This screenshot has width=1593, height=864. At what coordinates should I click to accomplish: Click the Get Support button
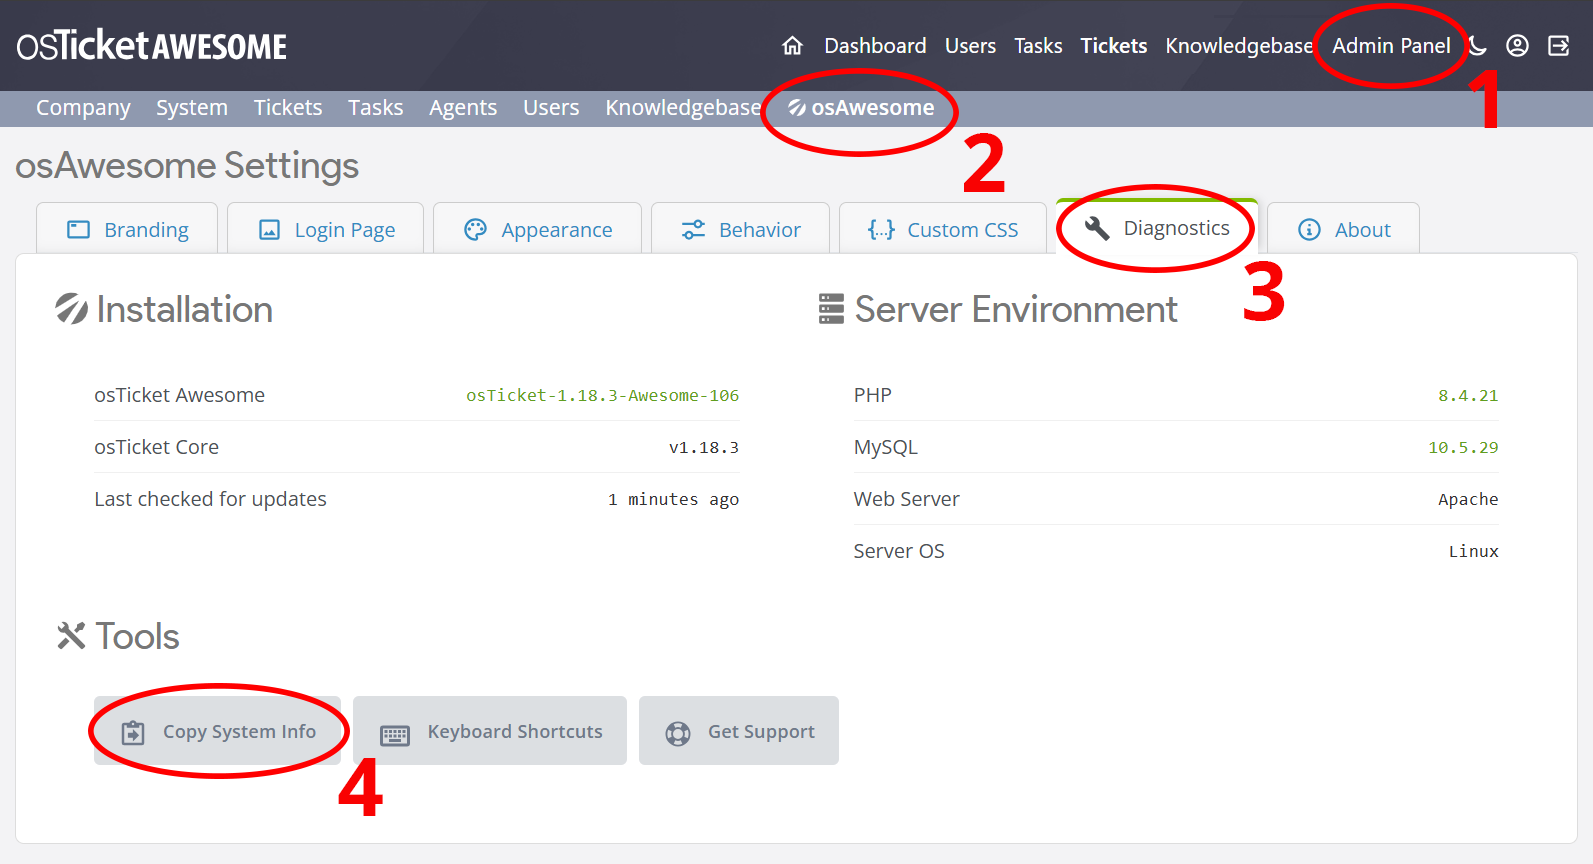[739, 731]
